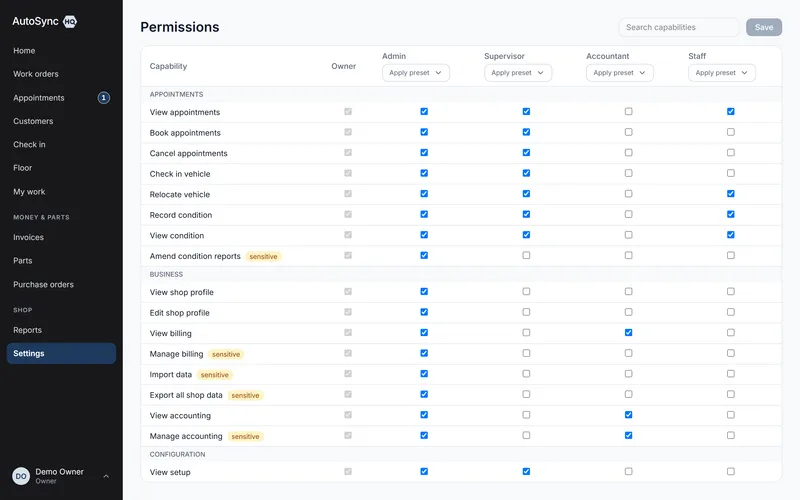Click the APPOINTMENTS section header

[x=177, y=94]
